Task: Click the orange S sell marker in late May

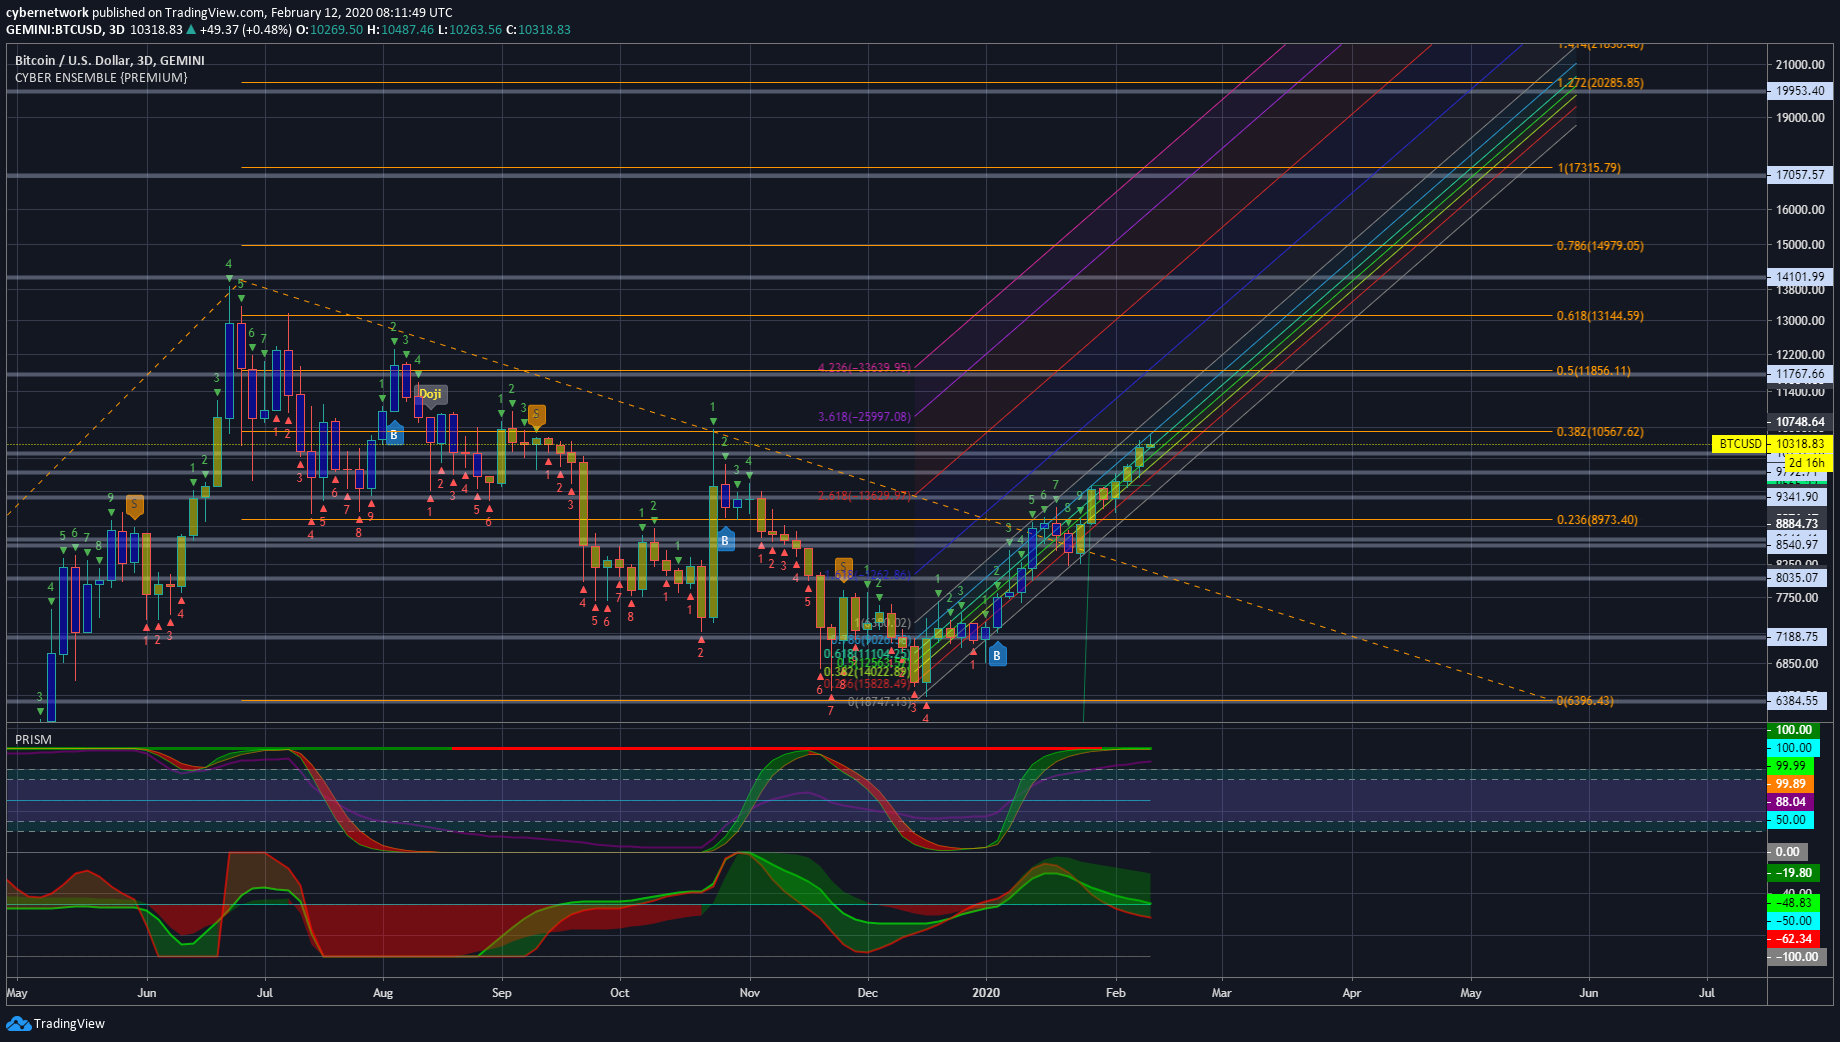Action: pos(134,507)
